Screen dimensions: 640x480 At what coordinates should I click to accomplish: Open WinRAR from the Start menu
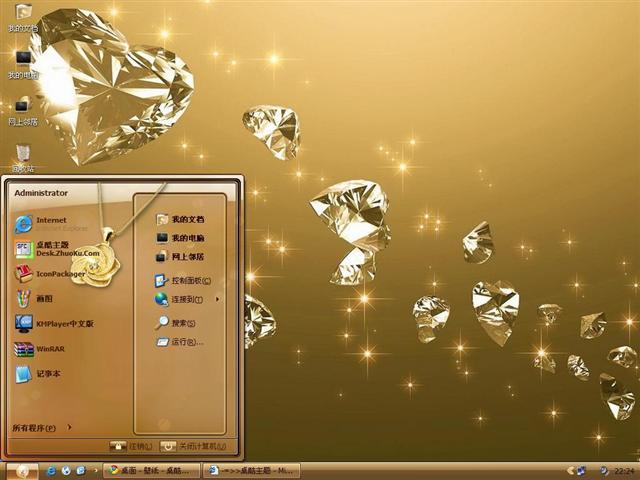pyautogui.click(x=40, y=349)
